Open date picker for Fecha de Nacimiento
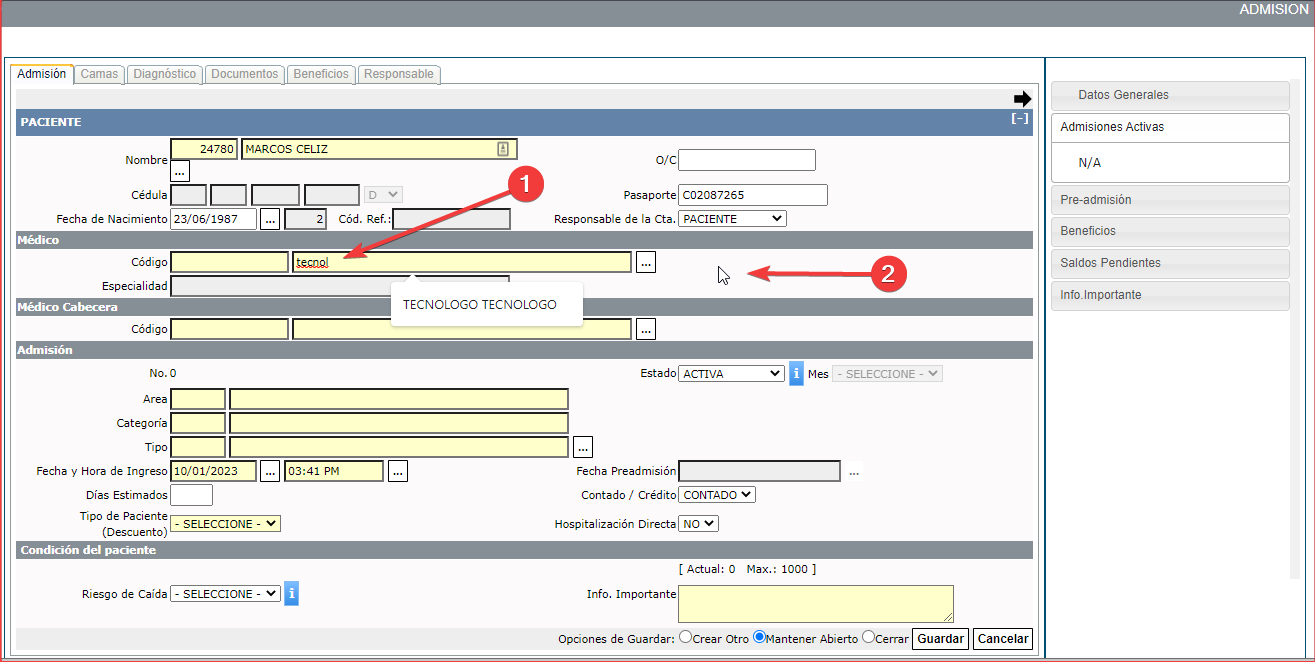This screenshot has width=1315, height=662. coord(270,219)
